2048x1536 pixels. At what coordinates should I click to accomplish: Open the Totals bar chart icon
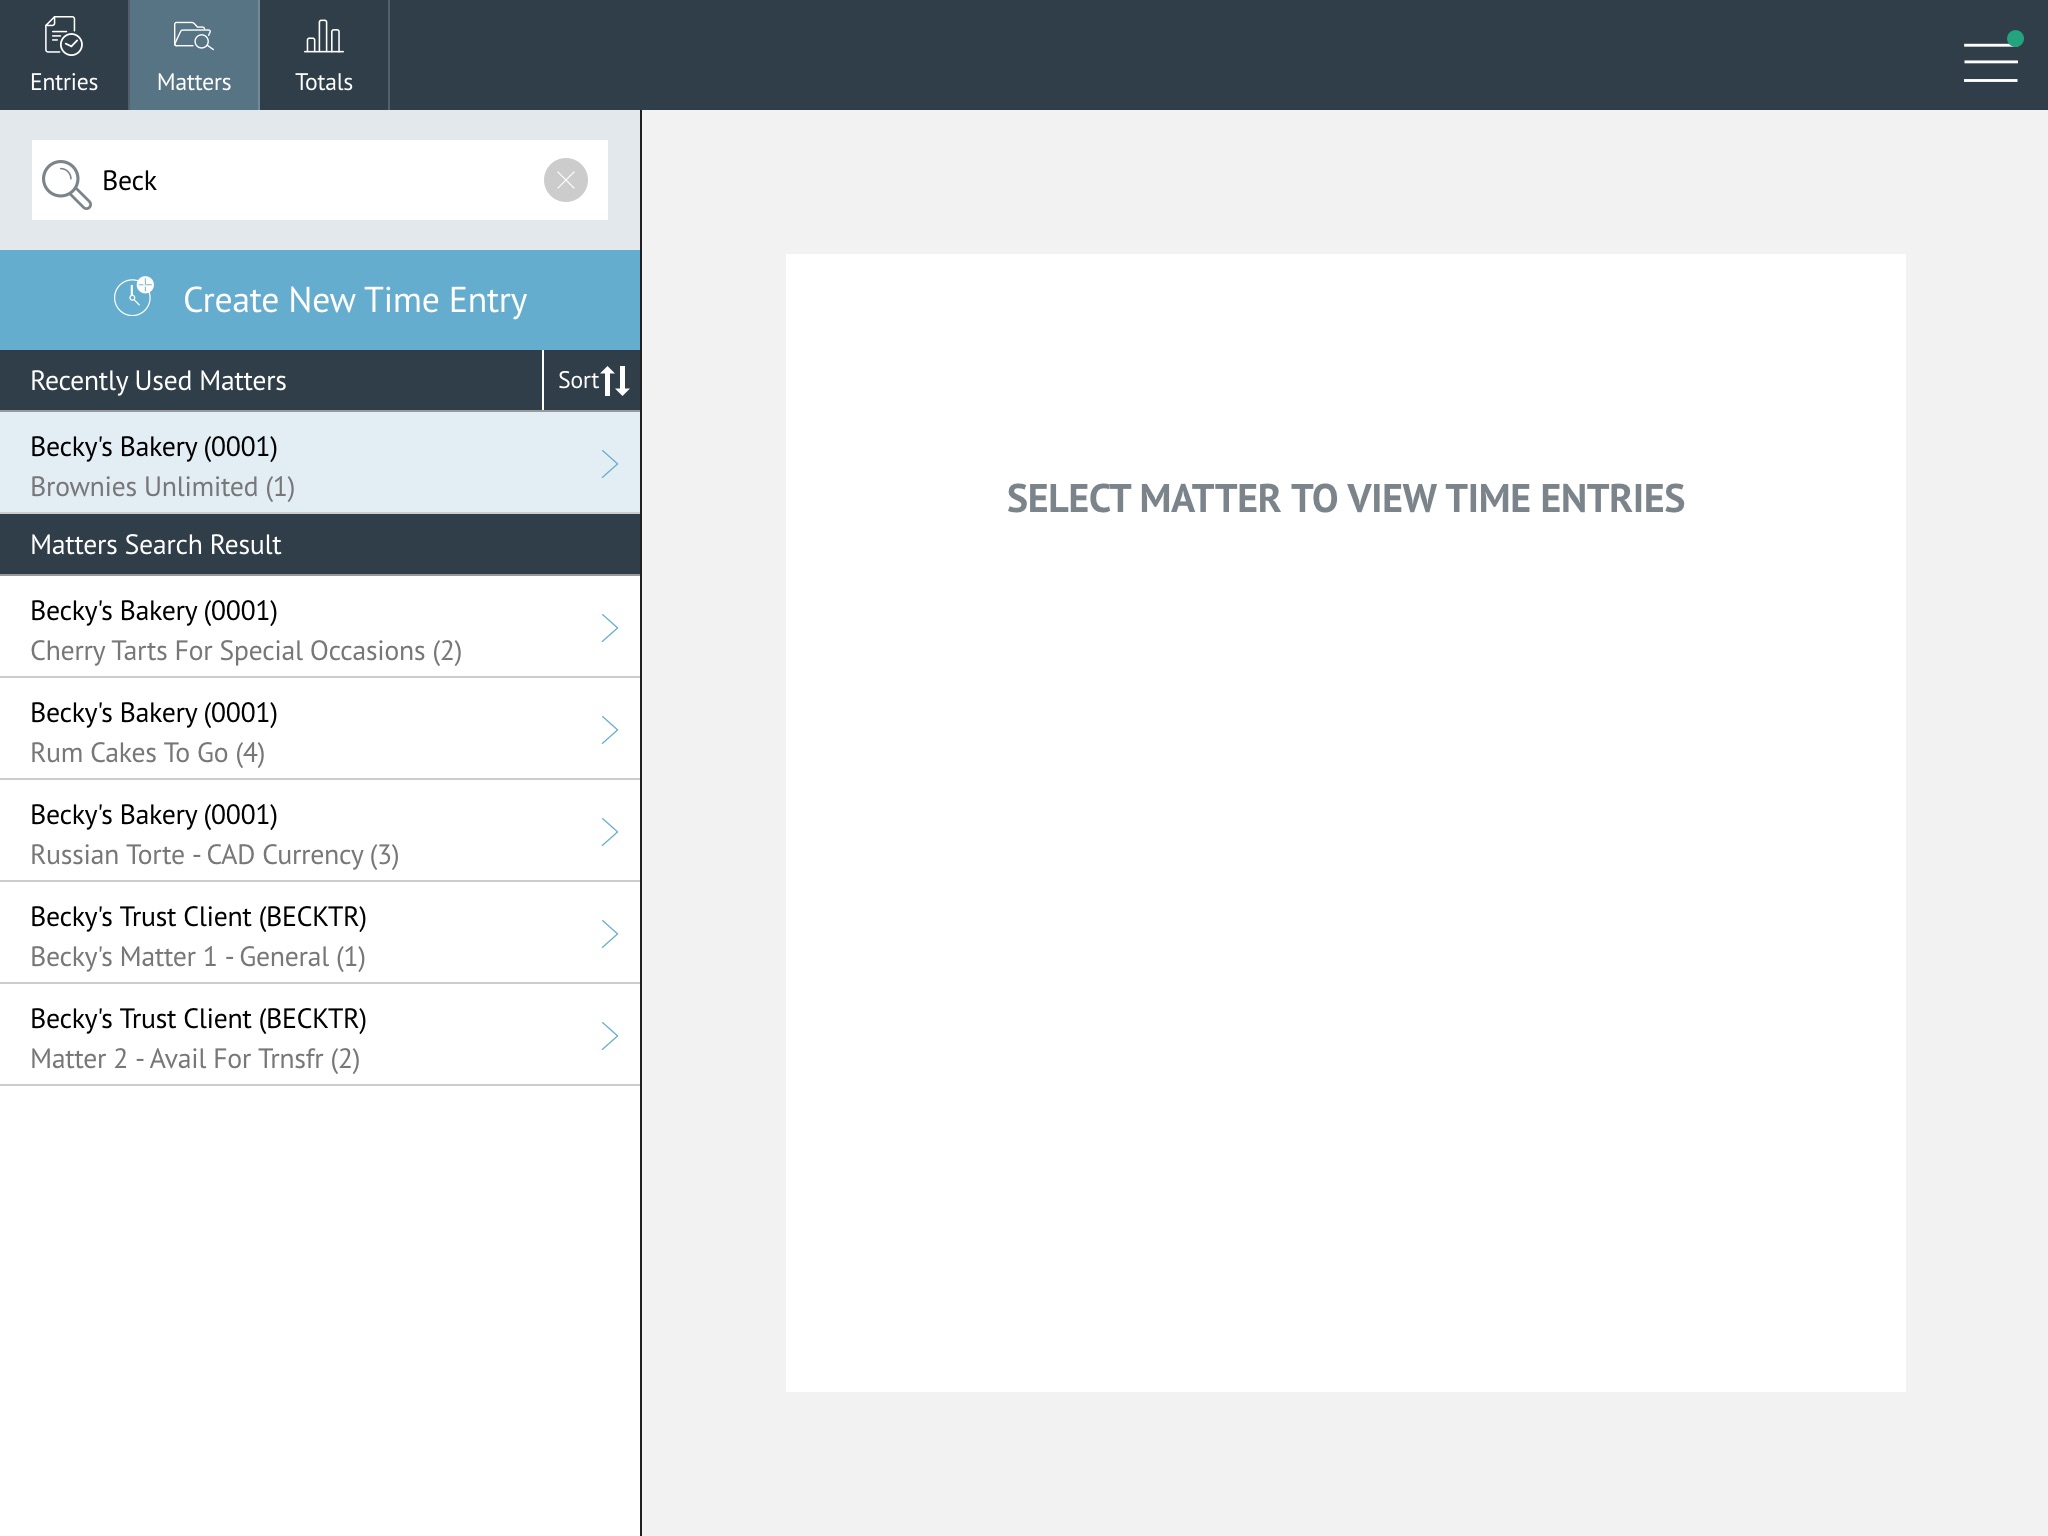pyautogui.click(x=323, y=38)
